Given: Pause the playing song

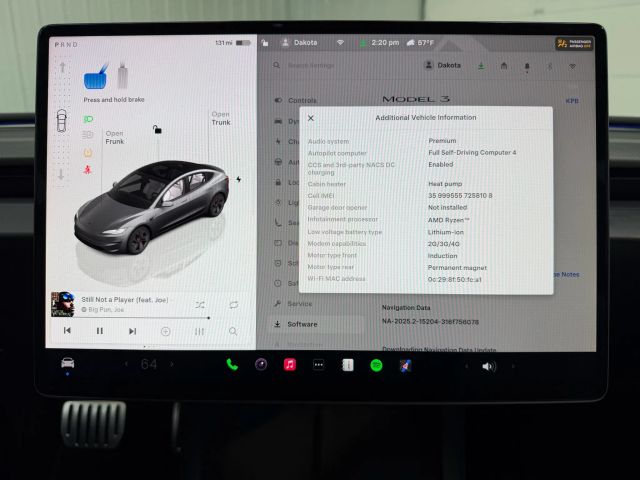Looking at the screenshot, I should [x=100, y=331].
